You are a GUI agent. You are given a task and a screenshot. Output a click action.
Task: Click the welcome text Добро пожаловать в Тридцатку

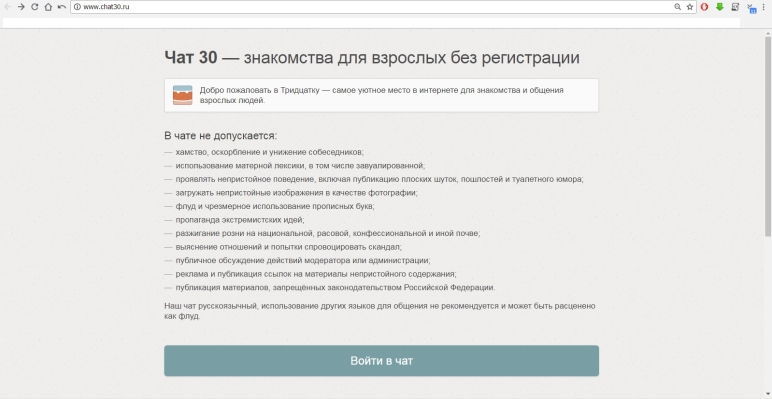pyautogui.click(x=382, y=95)
